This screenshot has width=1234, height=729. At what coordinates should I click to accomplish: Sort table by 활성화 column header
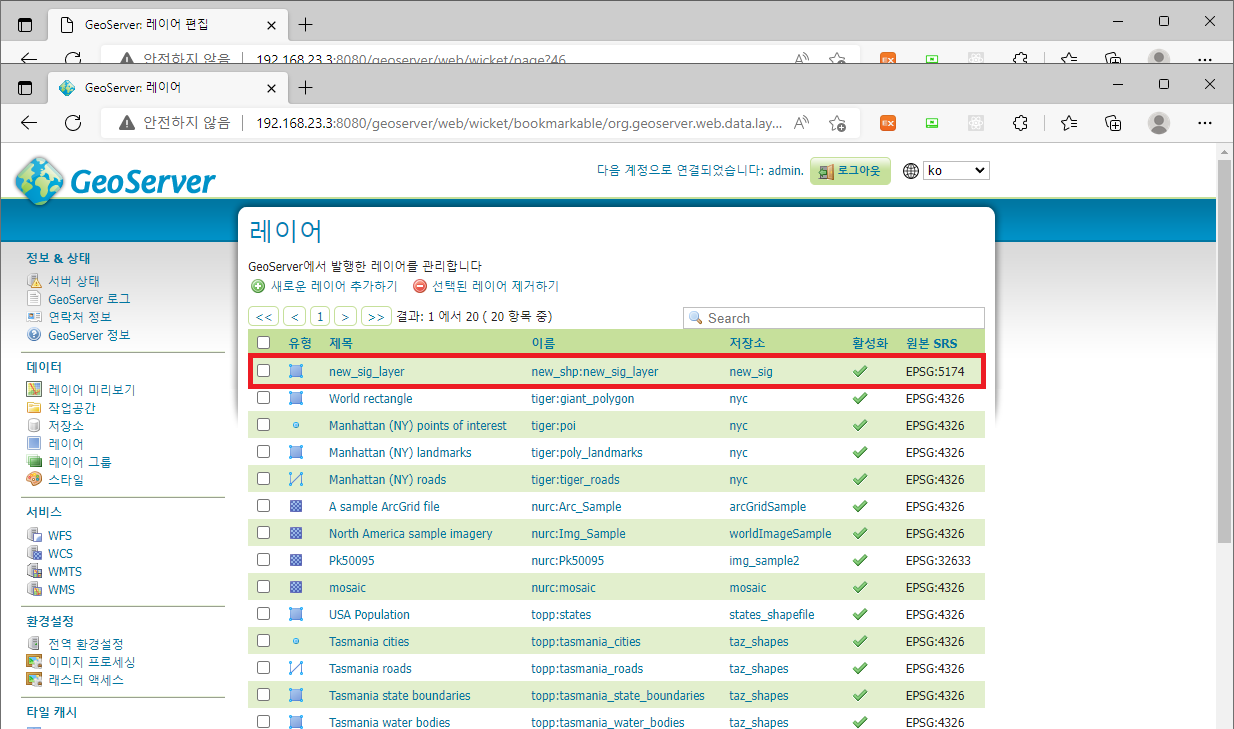(x=869, y=343)
